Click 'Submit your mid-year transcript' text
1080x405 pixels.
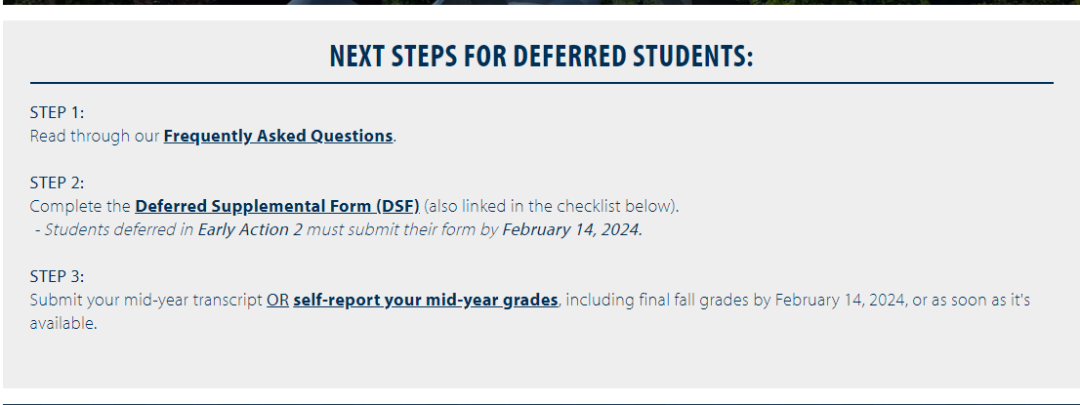point(146,300)
